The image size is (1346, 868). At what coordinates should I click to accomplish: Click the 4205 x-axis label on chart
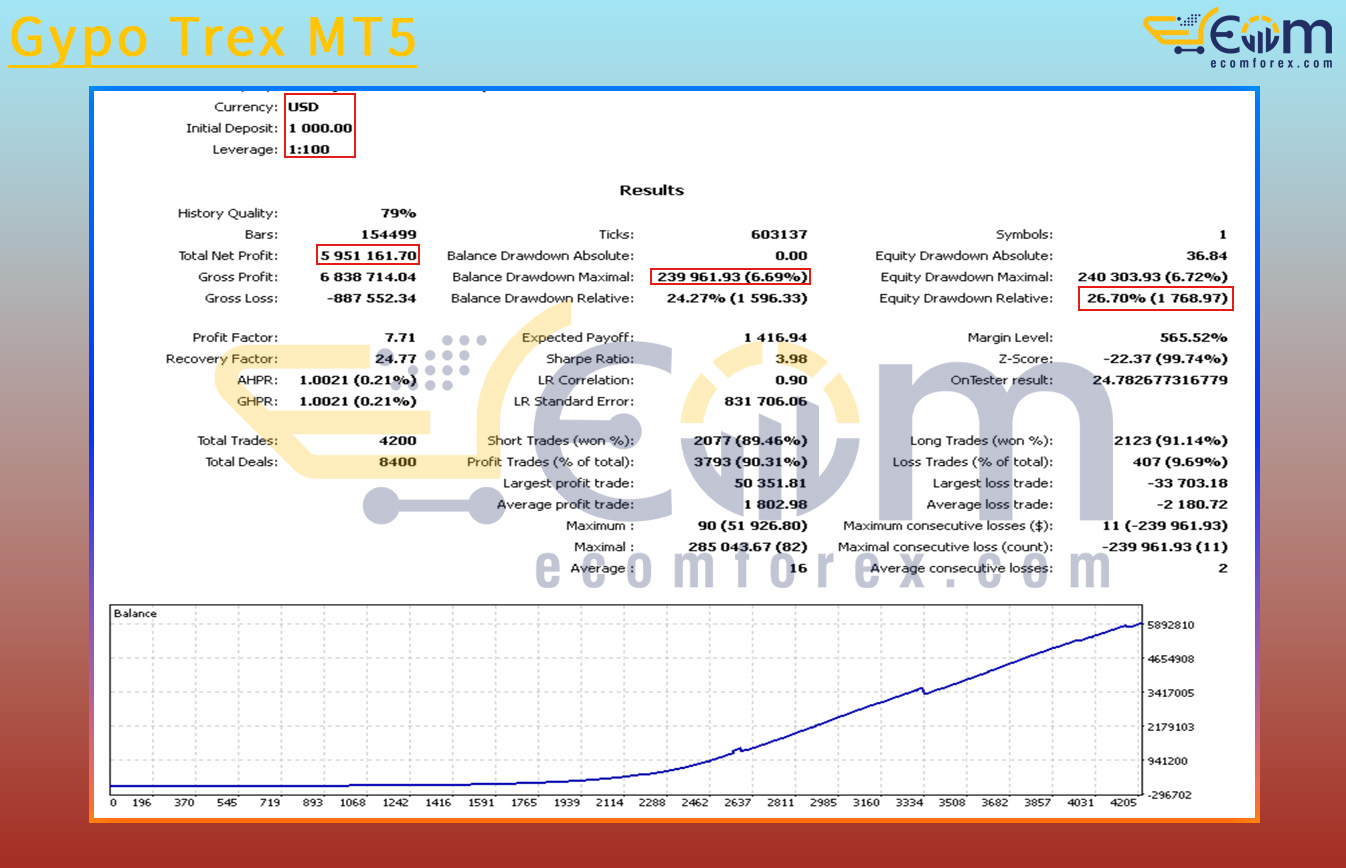1122,802
